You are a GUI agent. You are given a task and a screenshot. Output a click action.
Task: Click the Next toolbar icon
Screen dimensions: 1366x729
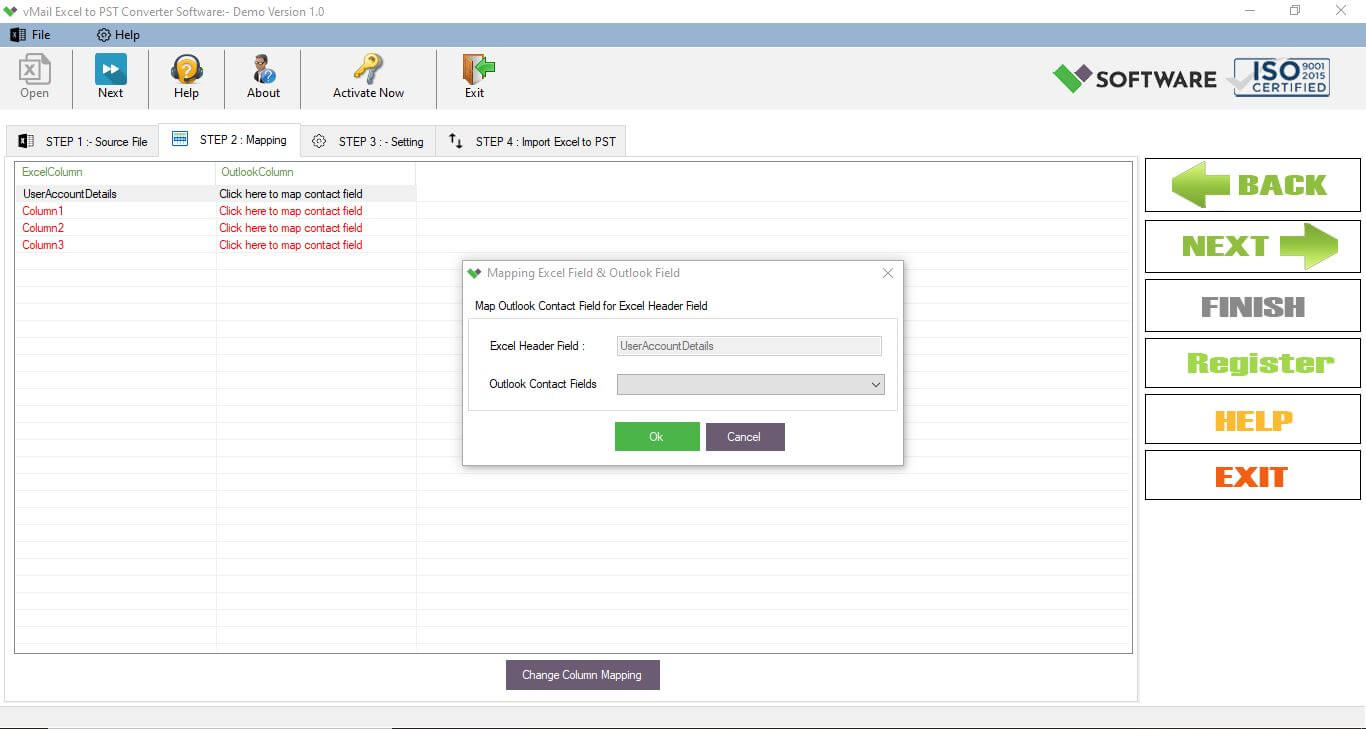[x=110, y=77]
